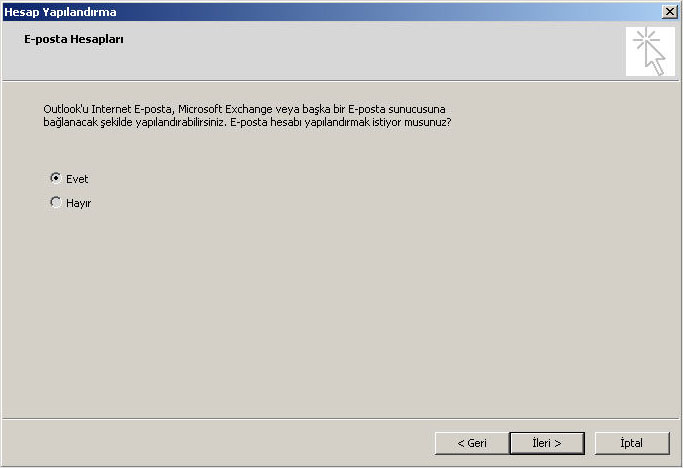683x468 pixels.
Task: Select the Hayır radio button
Action: (55, 202)
